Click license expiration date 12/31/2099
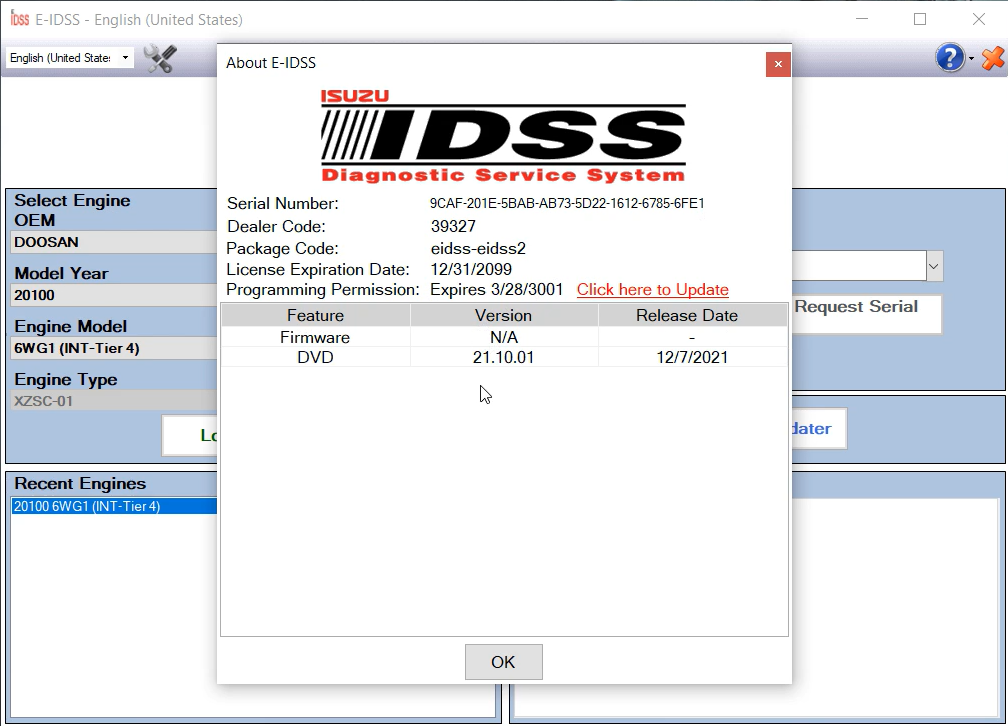The image size is (1008, 726). tap(471, 269)
